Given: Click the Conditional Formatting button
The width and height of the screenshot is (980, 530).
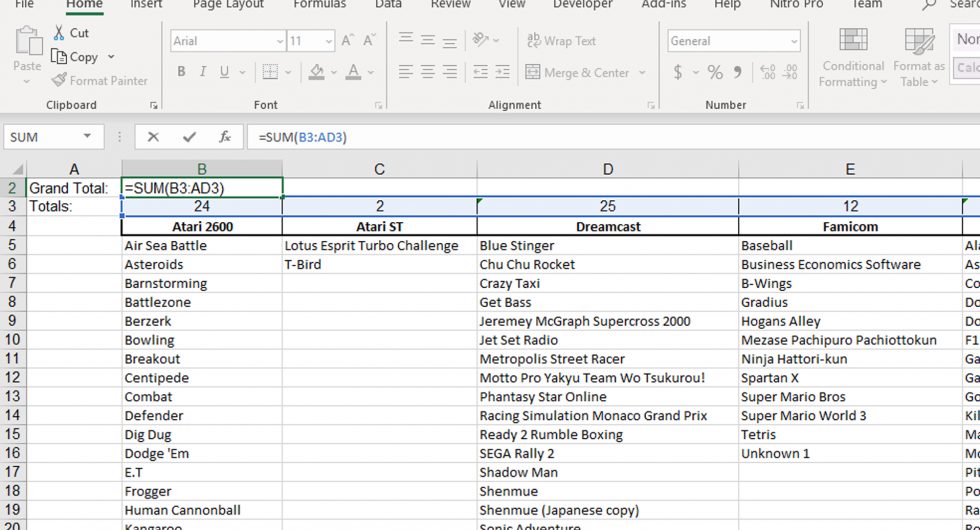Looking at the screenshot, I should point(853,58).
